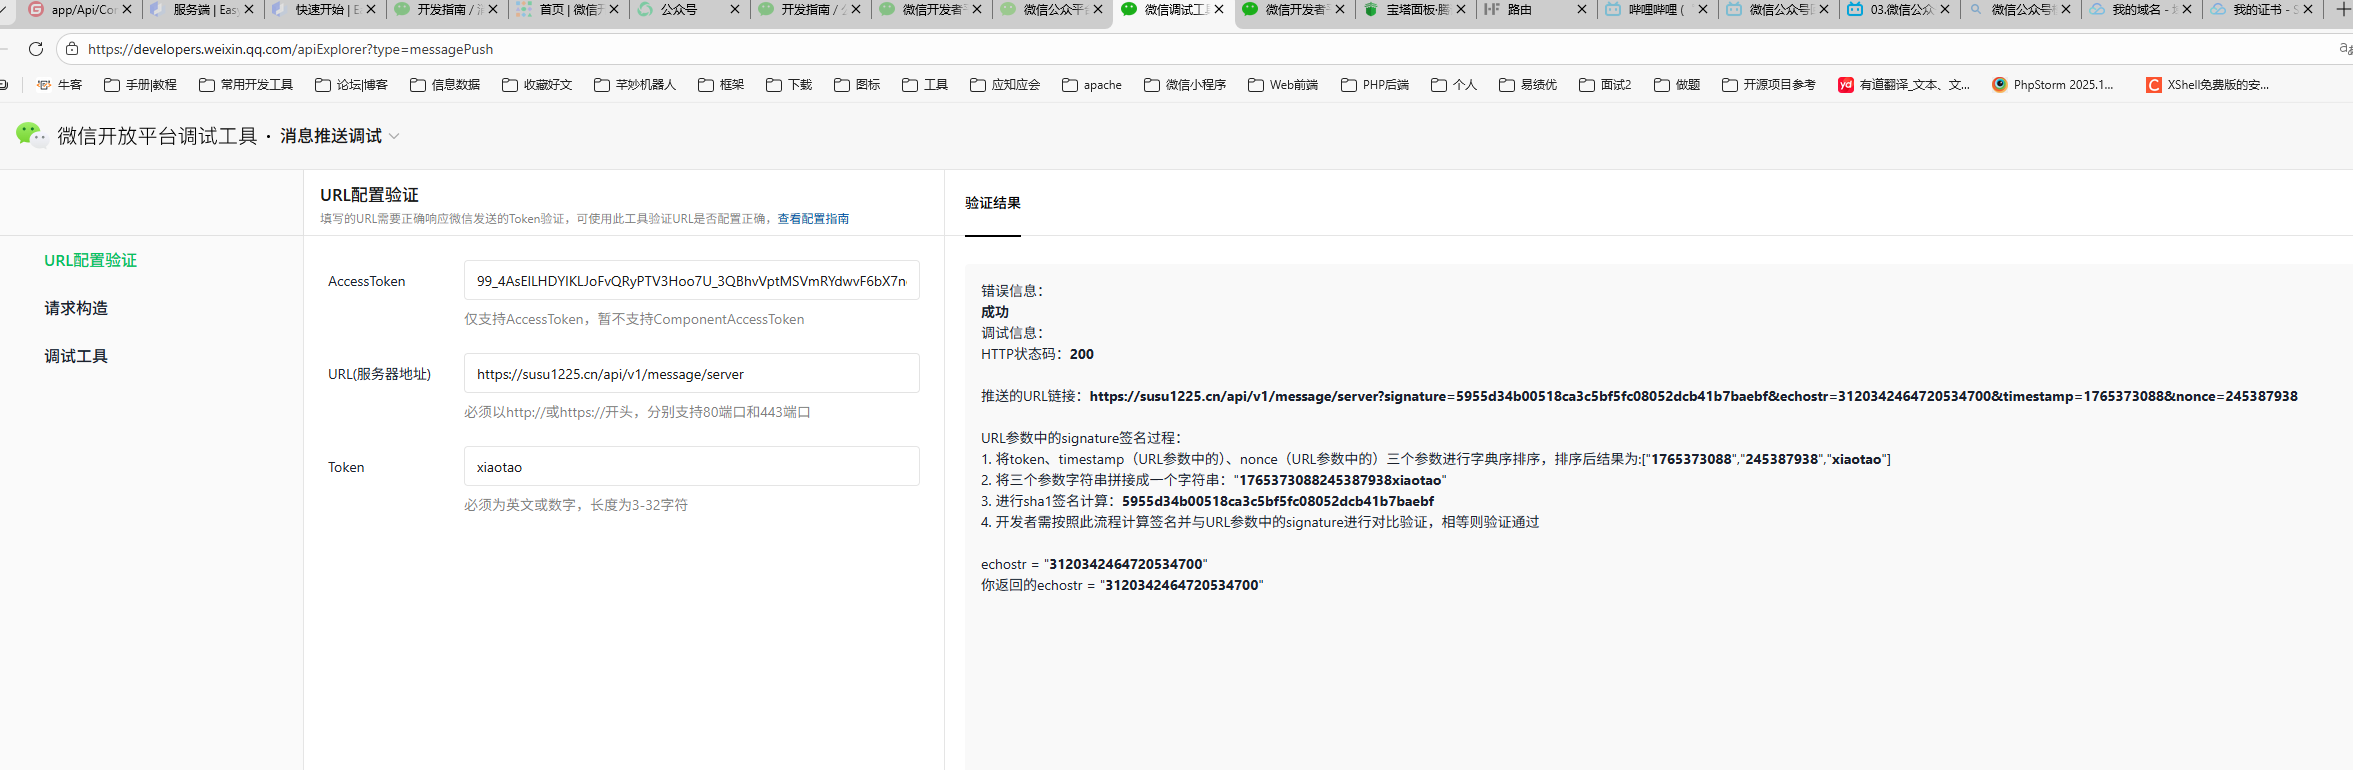Open the 图标 bookmark folder

point(857,85)
